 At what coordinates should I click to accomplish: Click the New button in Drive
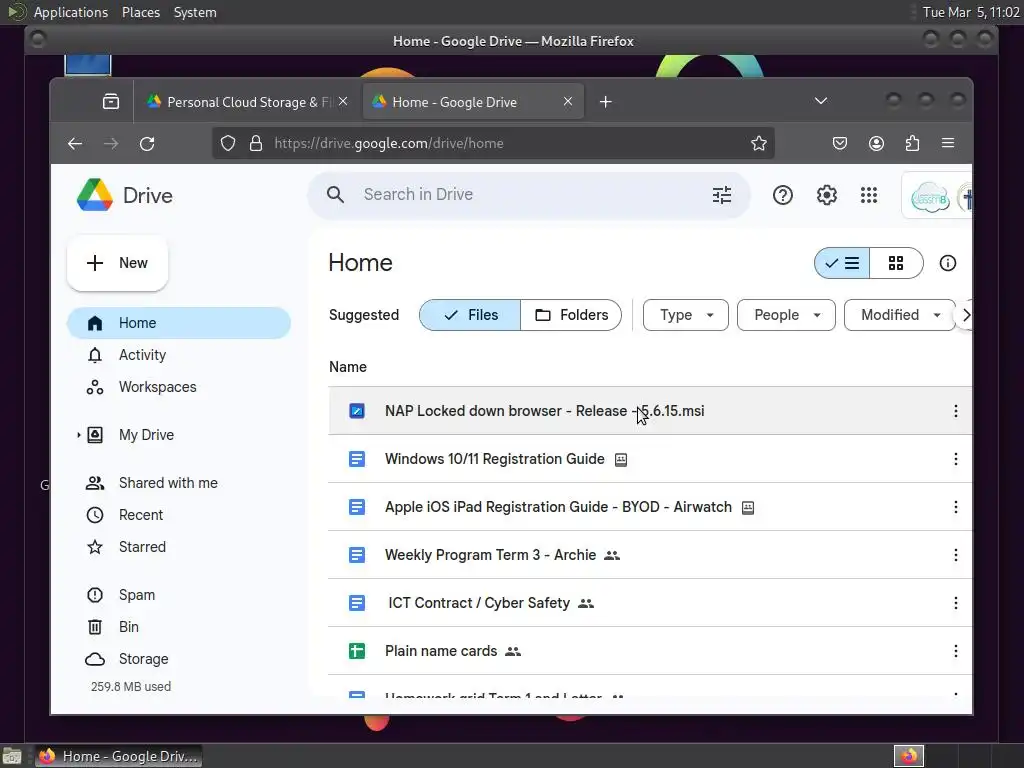[x=118, y=263]
